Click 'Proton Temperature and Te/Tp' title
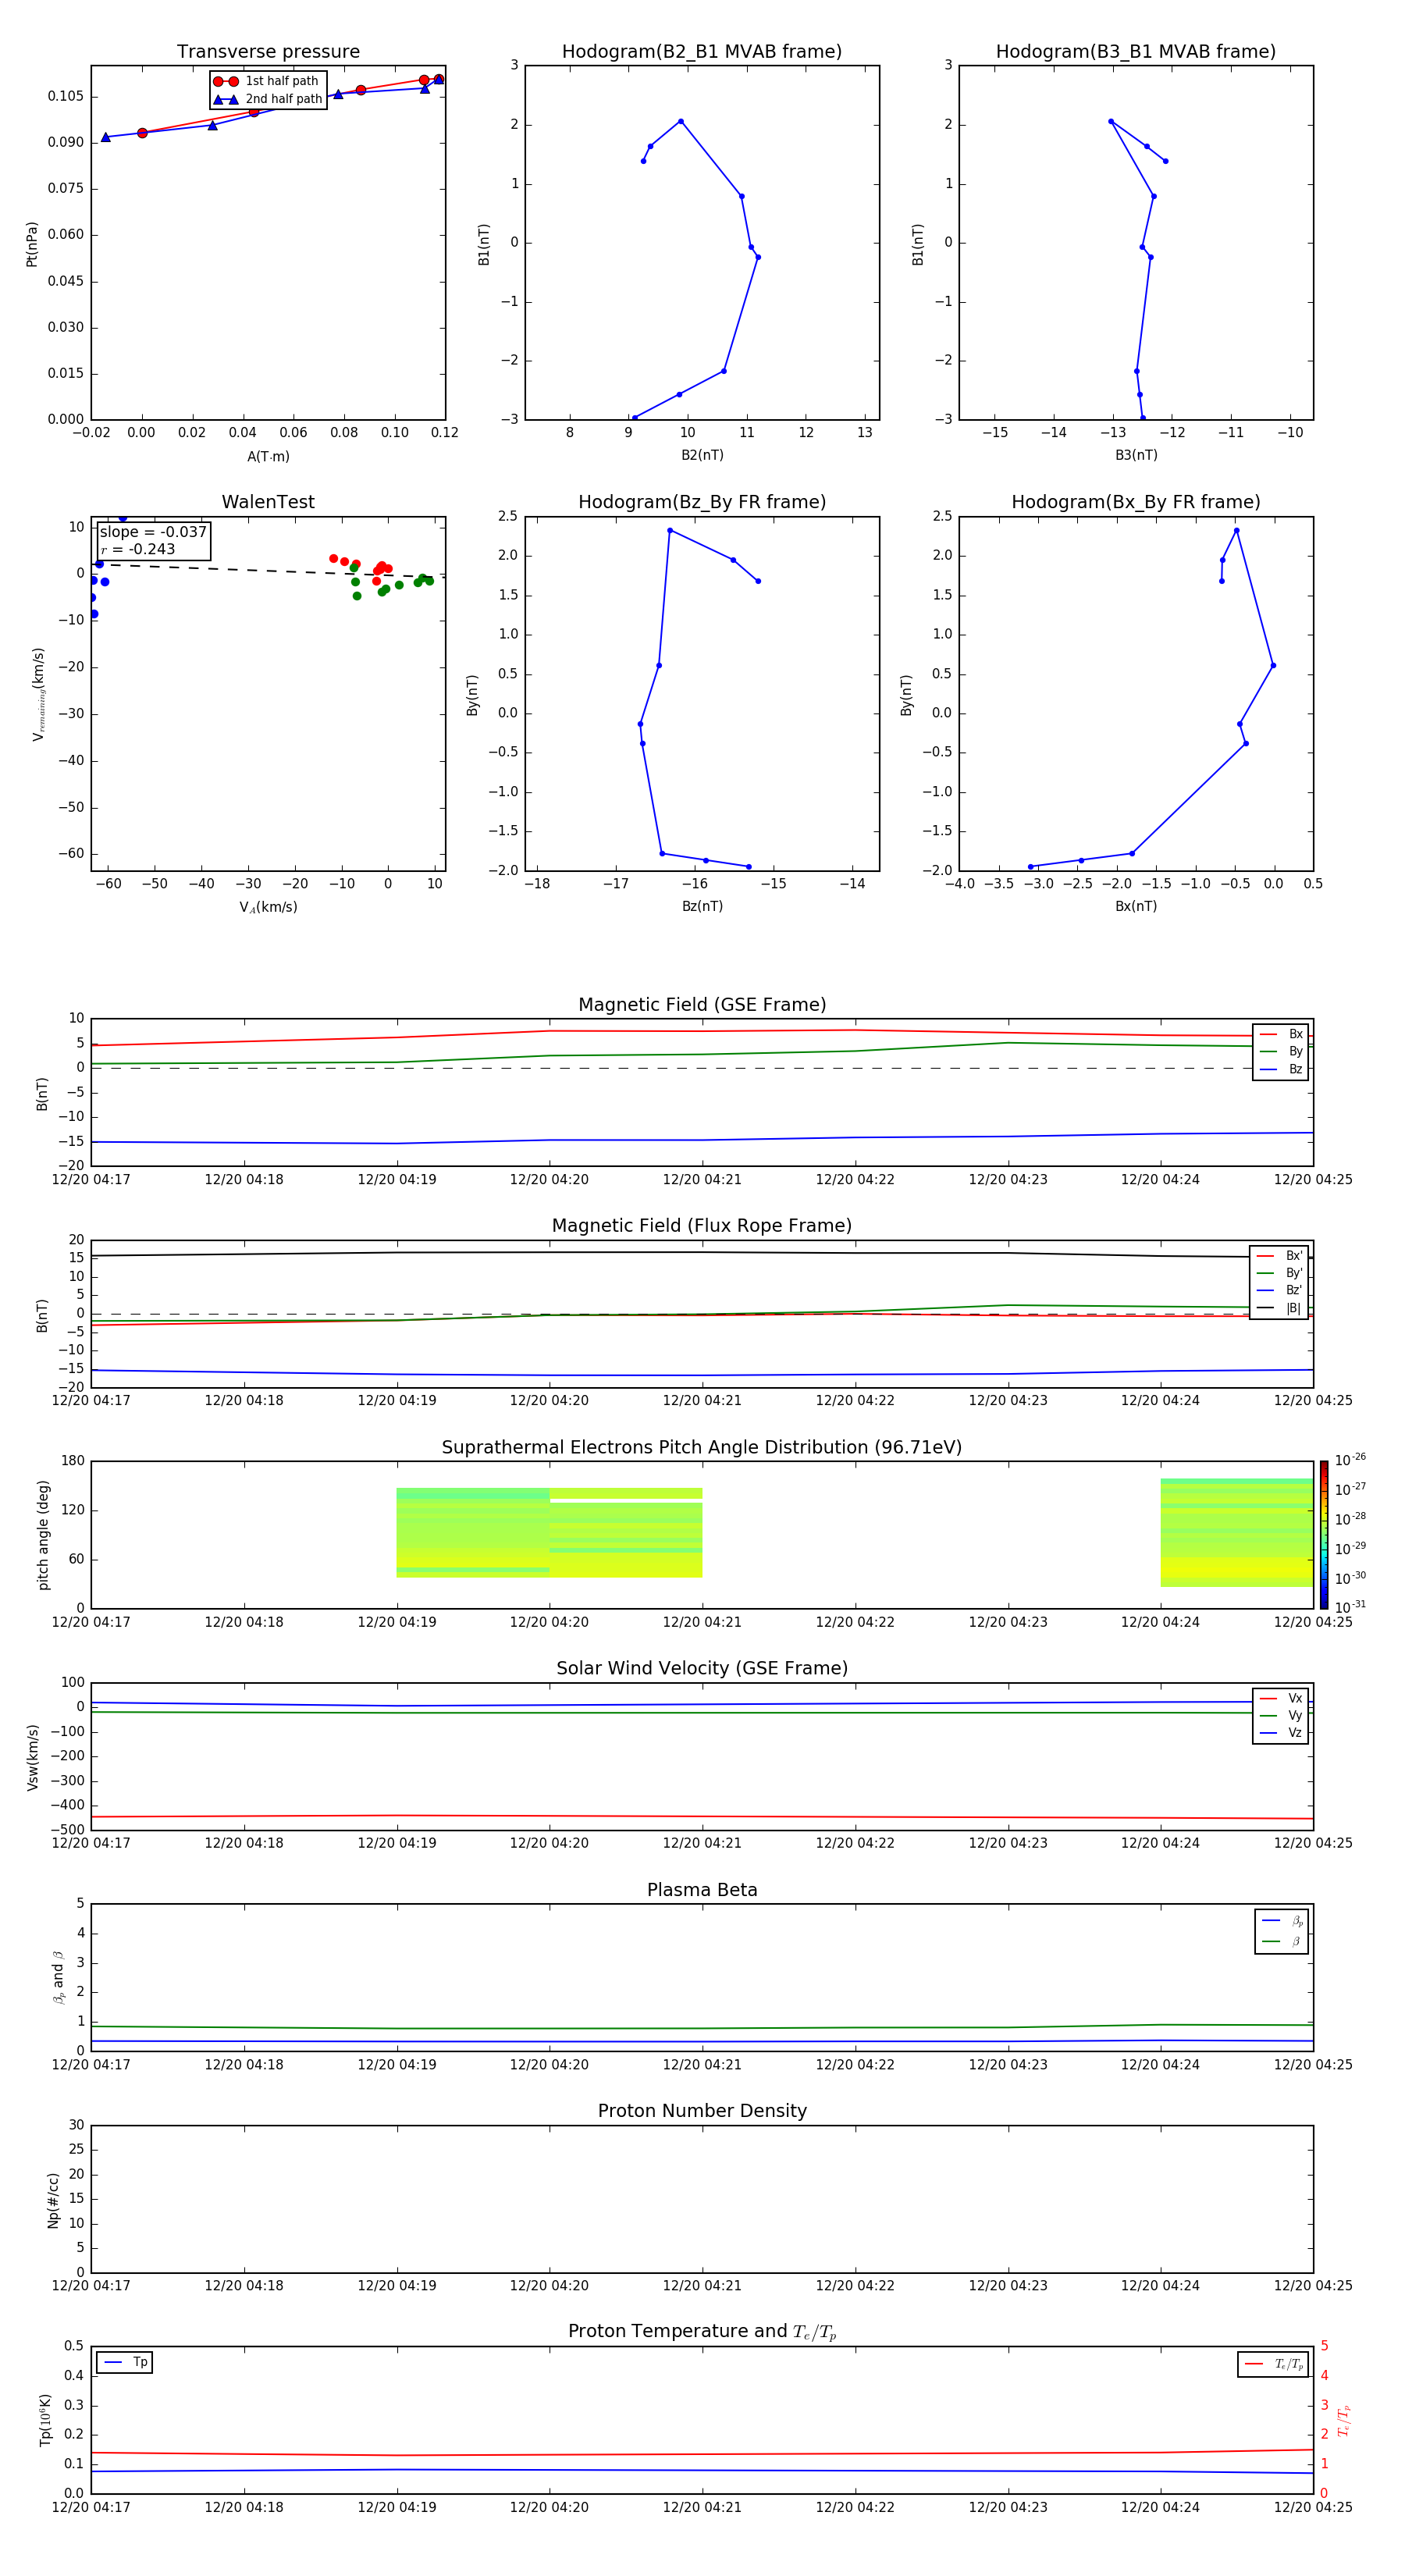Screen dimensions: 1405x2576 [x=702, y=2332]
